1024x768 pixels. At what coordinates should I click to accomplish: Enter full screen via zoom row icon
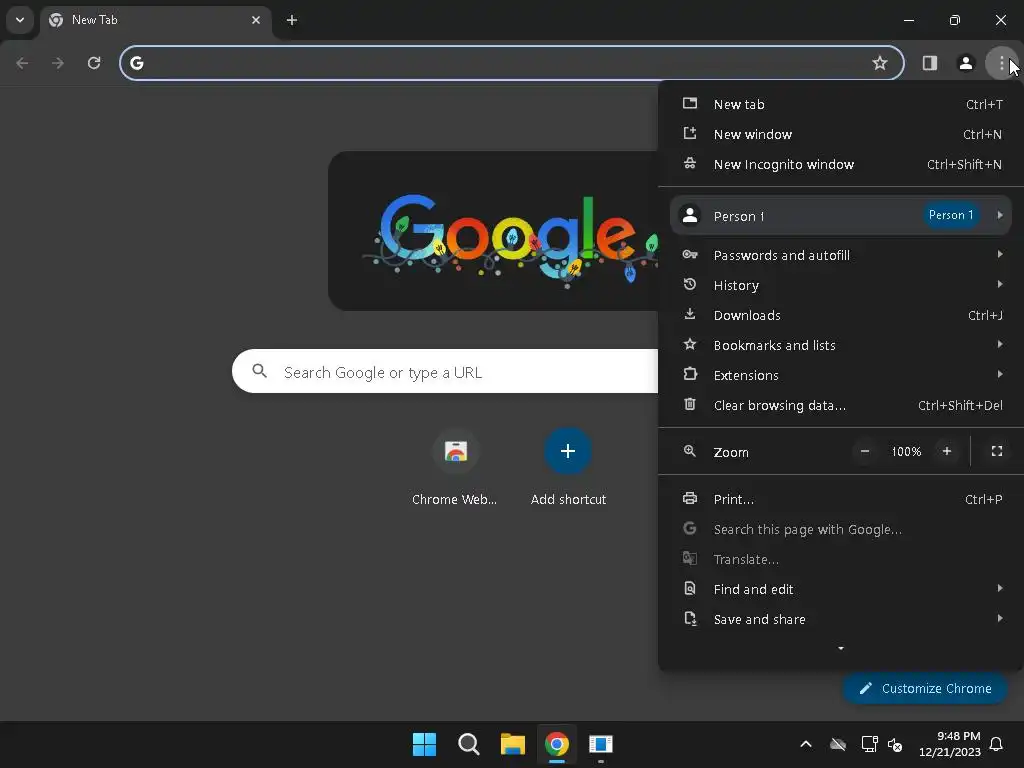pos(997,451)
